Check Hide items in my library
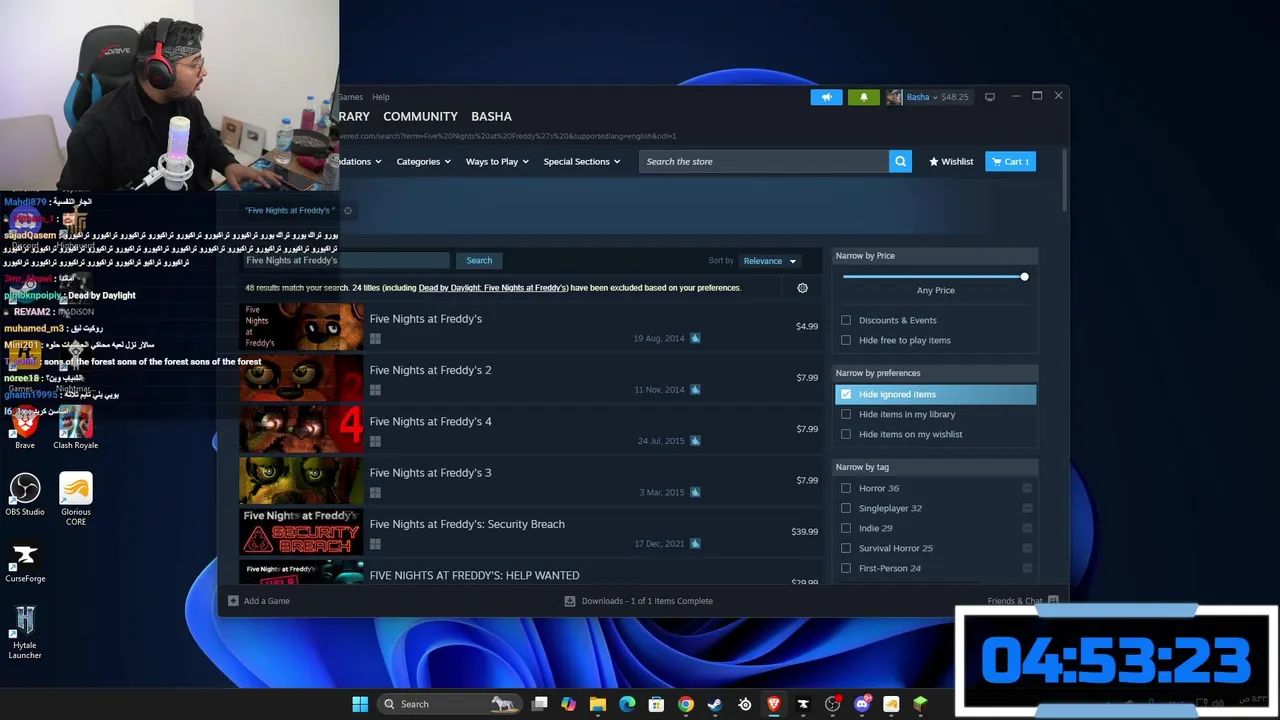 click(x=846, y=414)
